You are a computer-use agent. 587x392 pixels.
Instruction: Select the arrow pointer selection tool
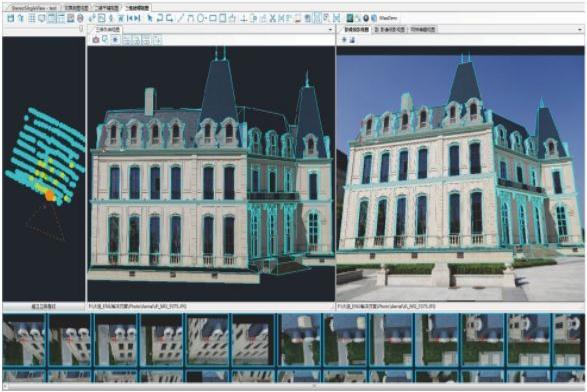point(150,18)
